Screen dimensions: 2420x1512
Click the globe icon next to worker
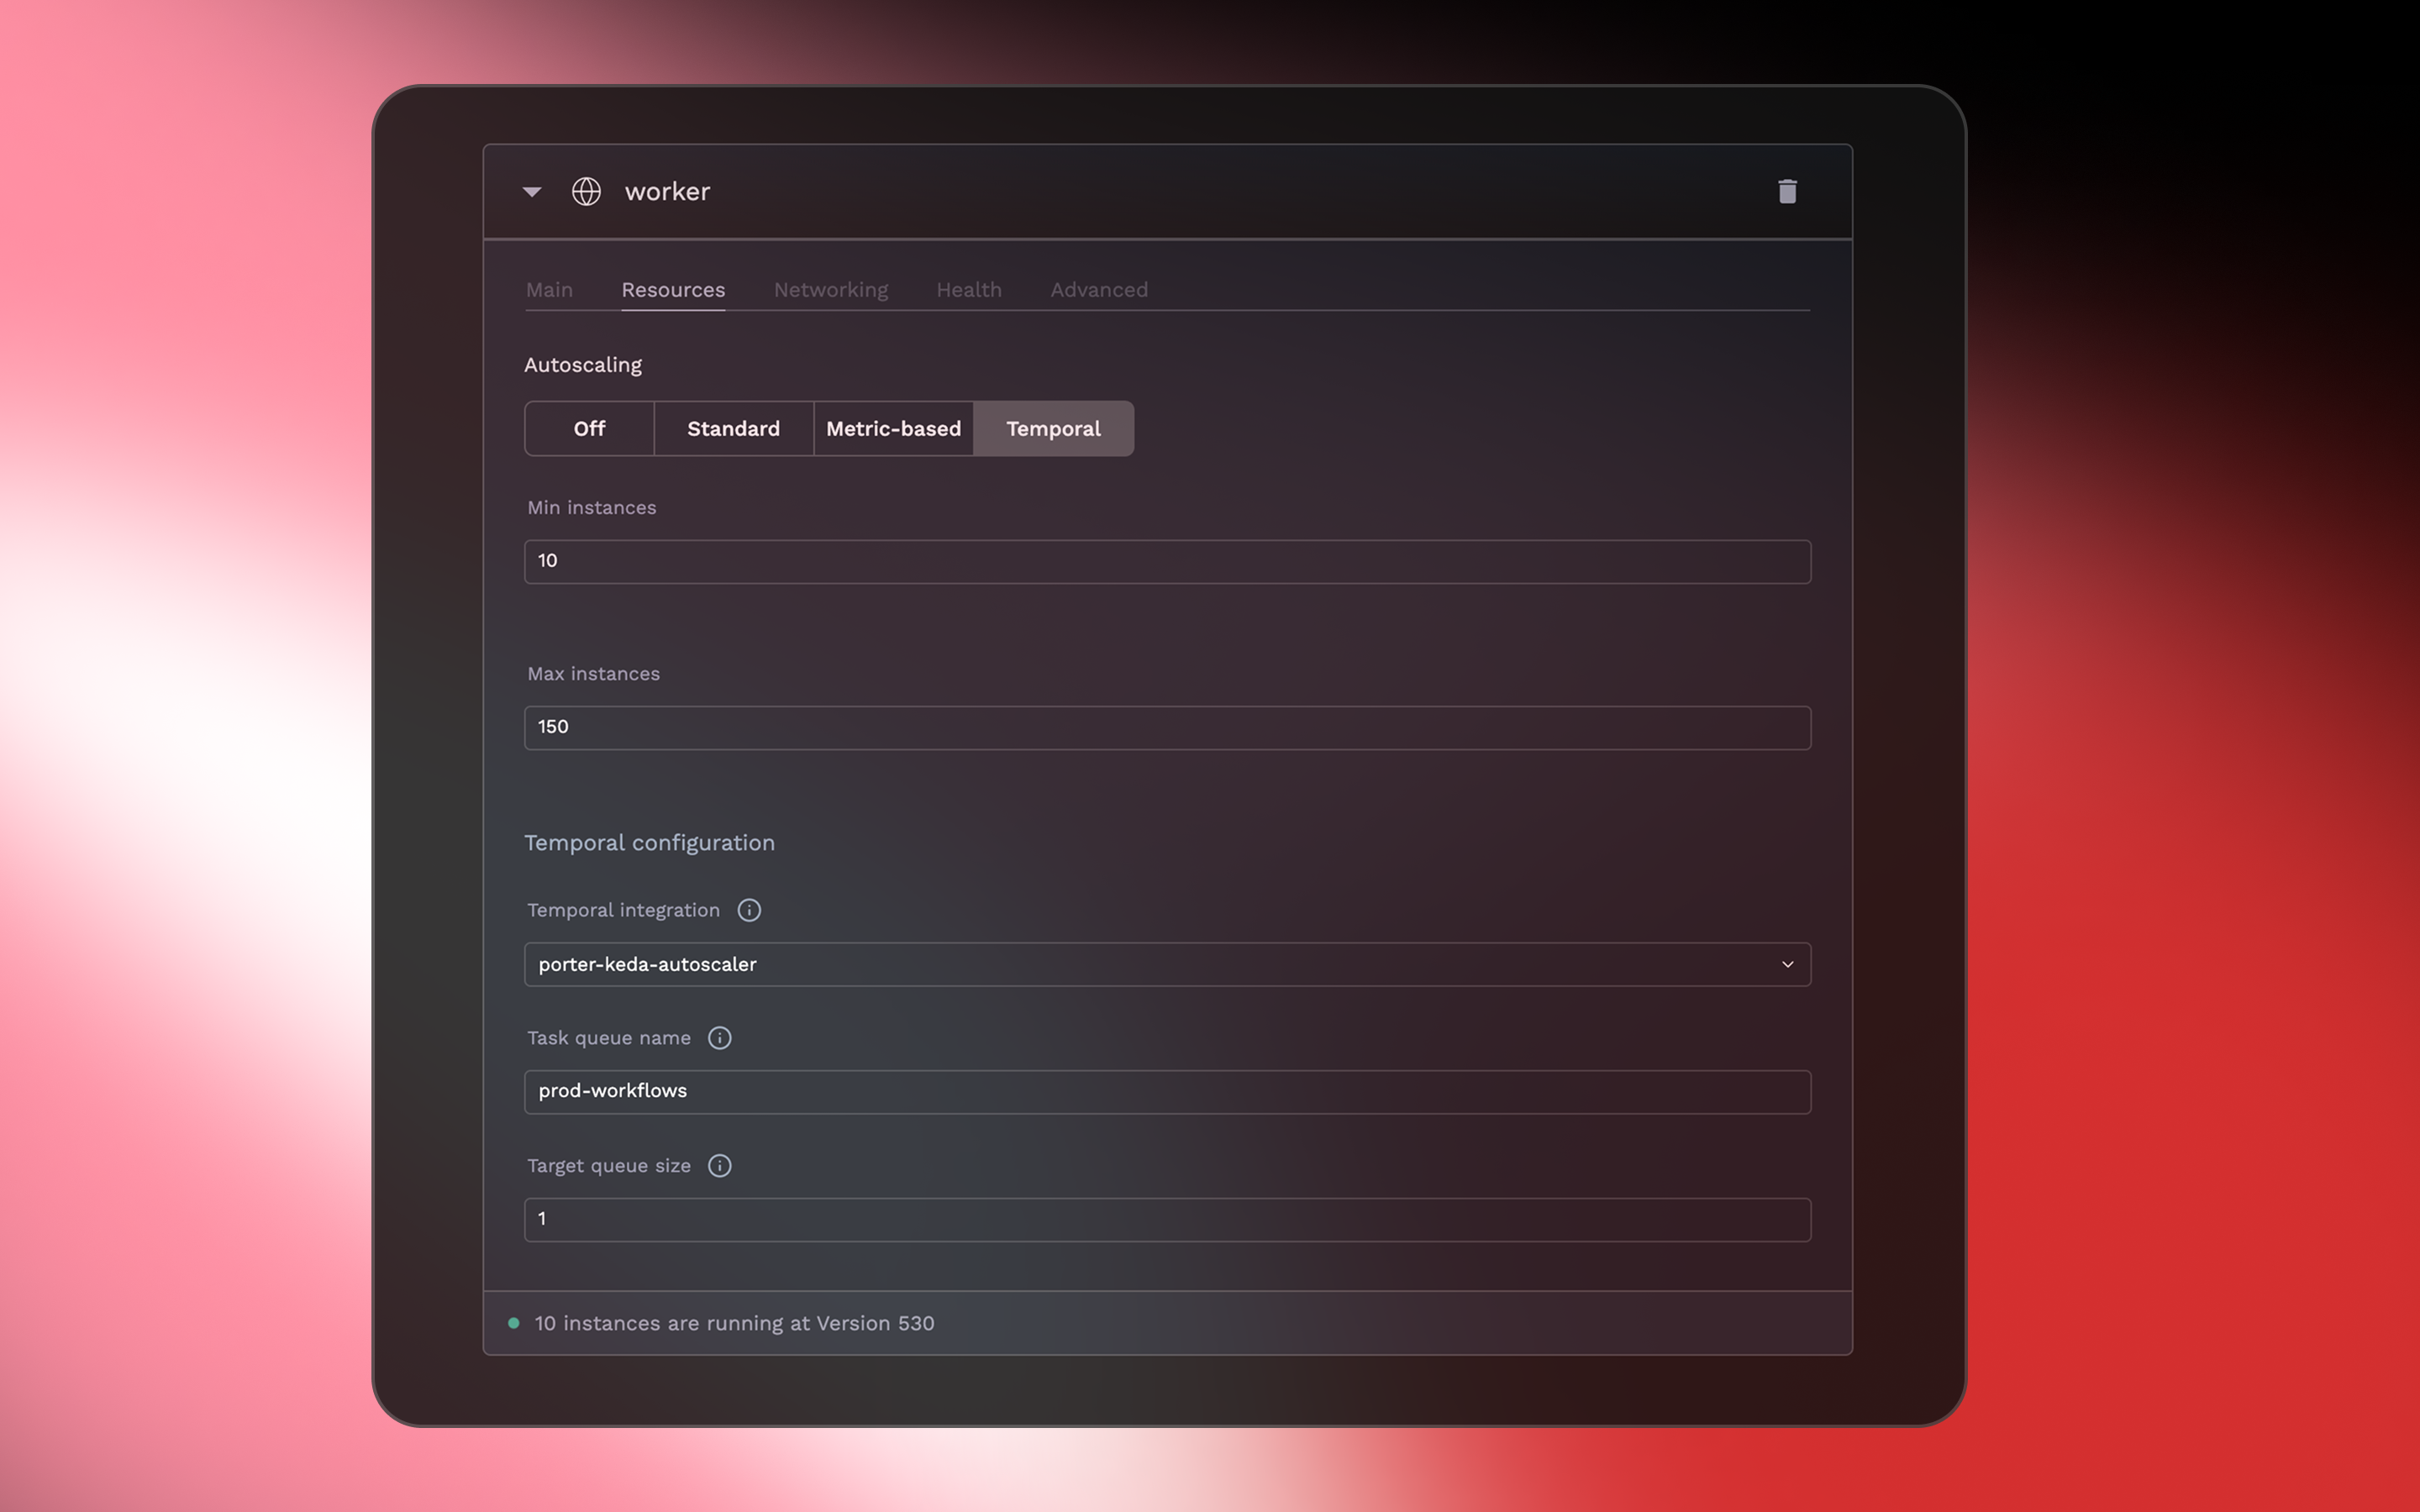(x=586, y=191)
